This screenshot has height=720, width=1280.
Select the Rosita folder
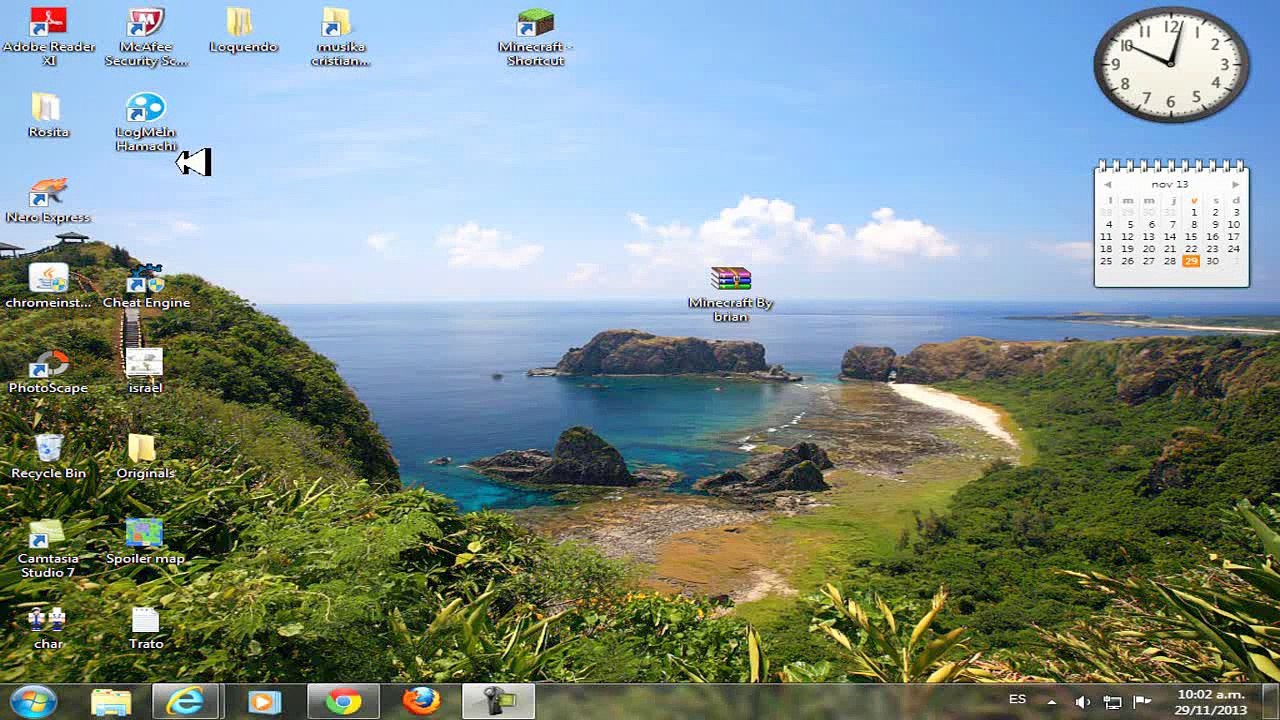[48, 115]
